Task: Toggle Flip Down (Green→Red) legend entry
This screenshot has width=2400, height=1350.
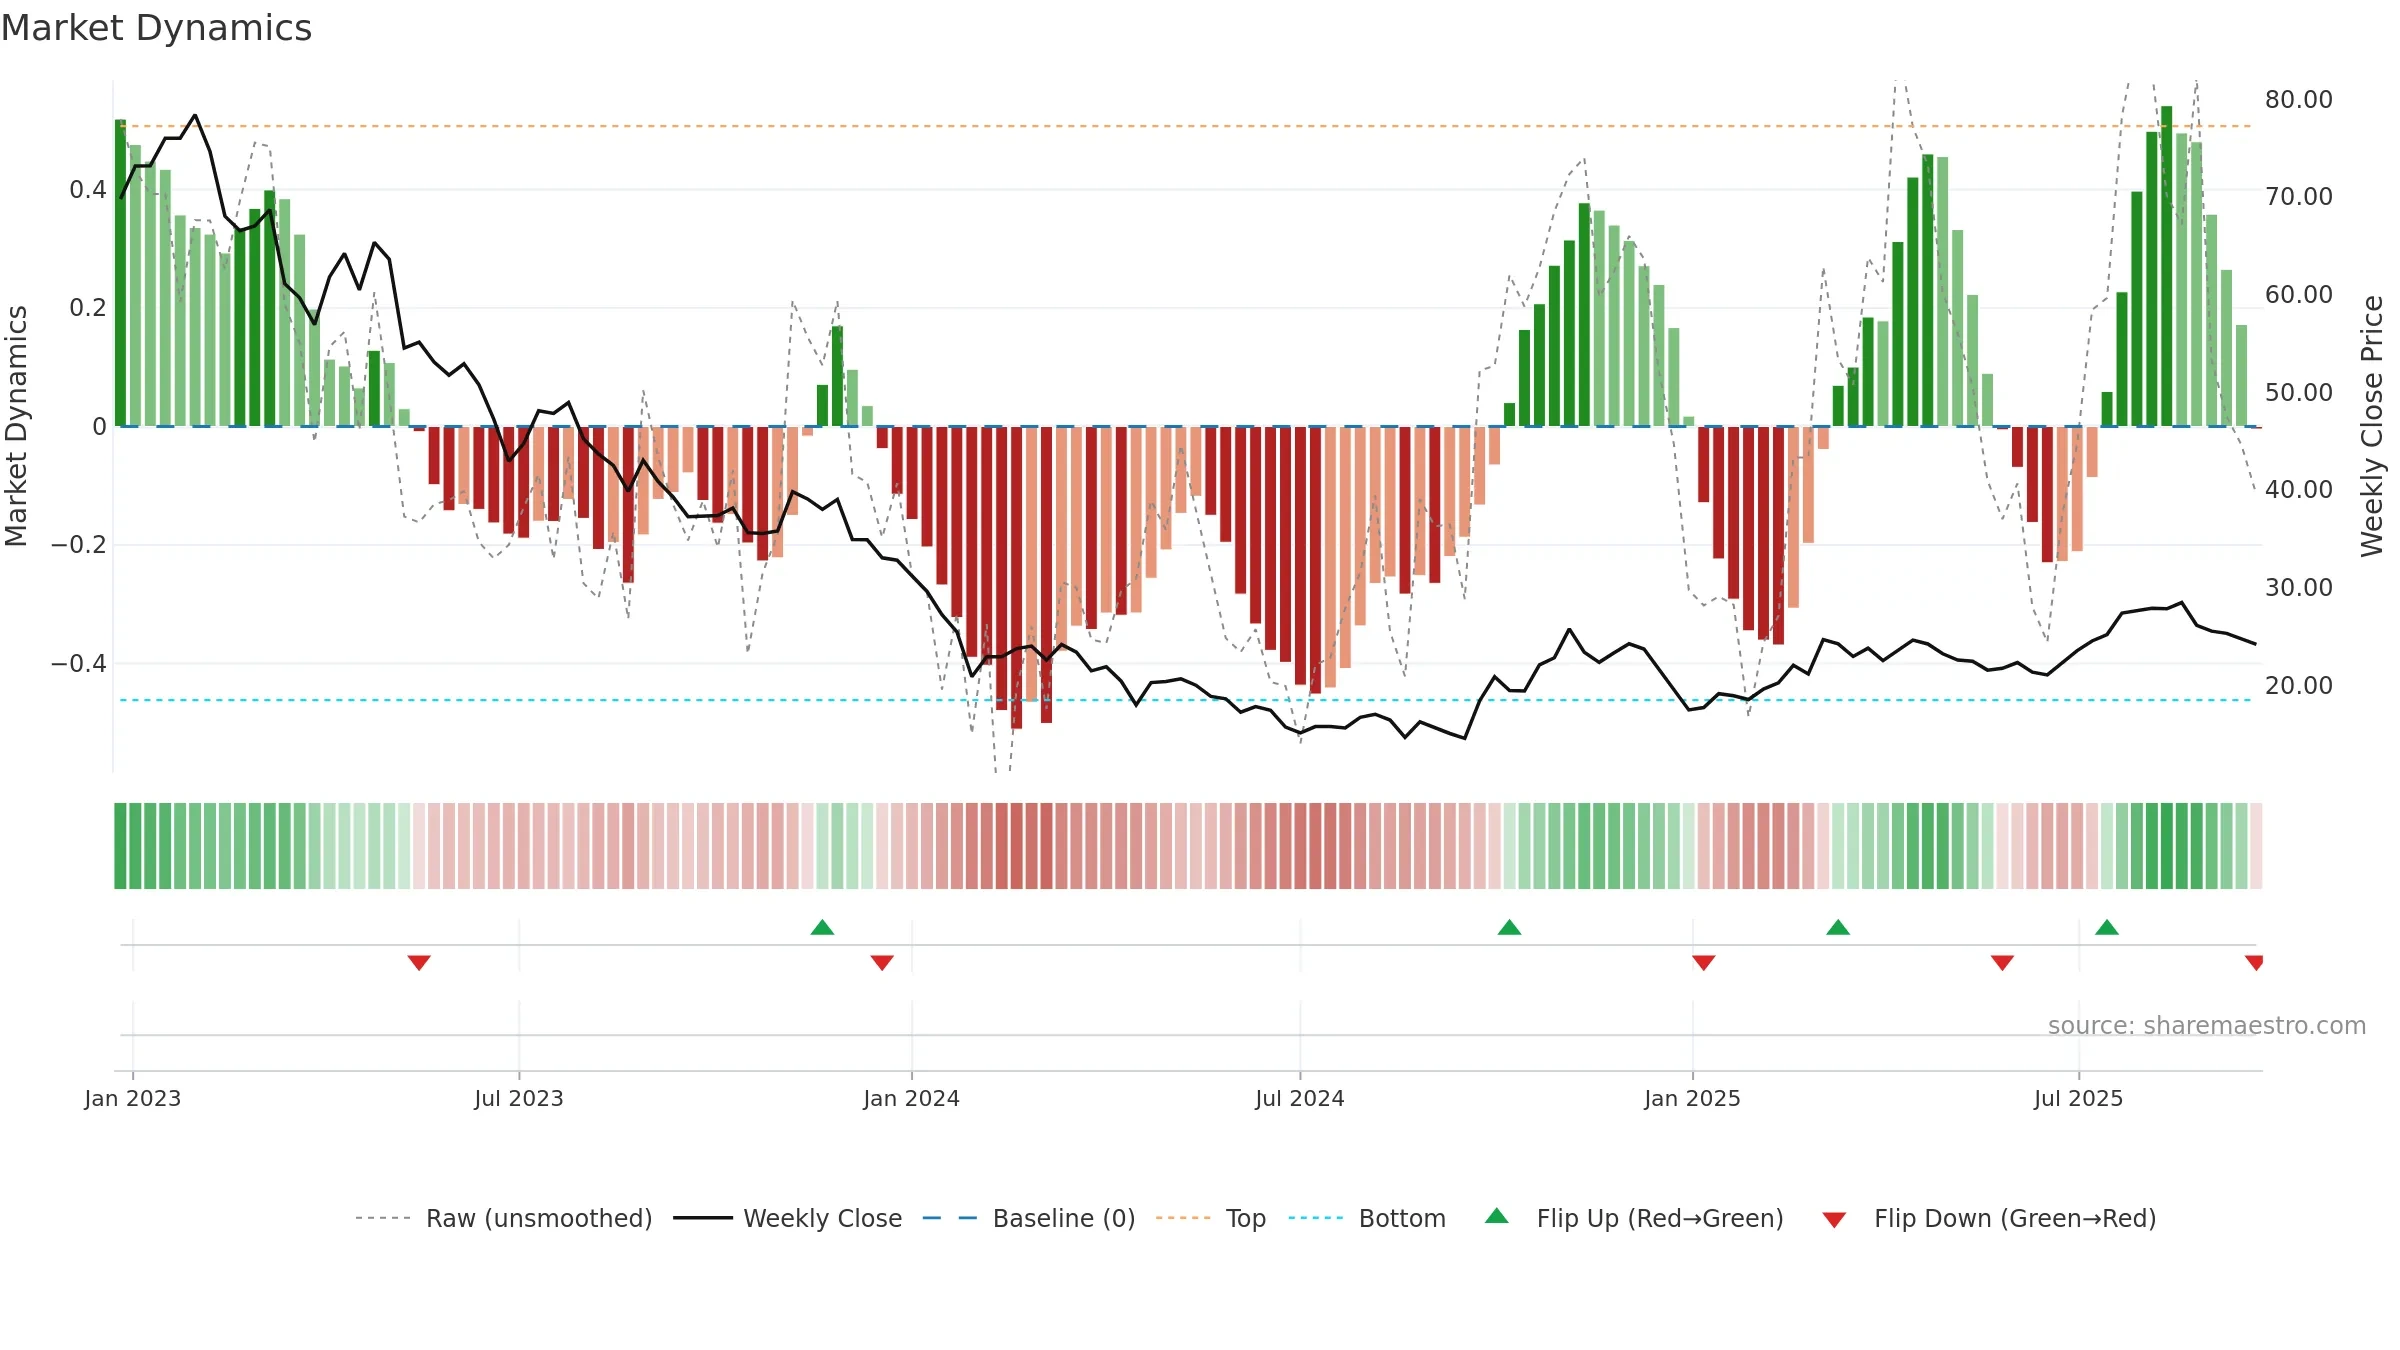Action: click(x=1989, y=1218)
